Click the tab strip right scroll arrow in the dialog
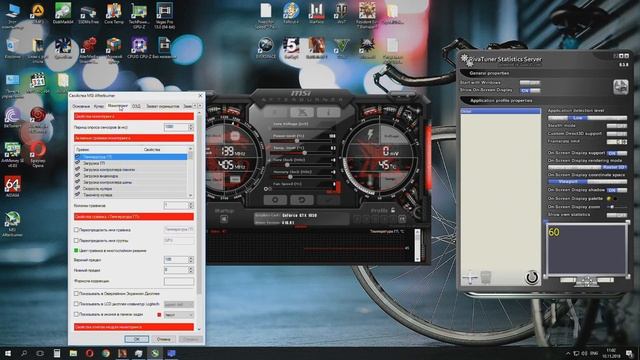This screenshot has height=360, width=640. (x=200, y=106)
